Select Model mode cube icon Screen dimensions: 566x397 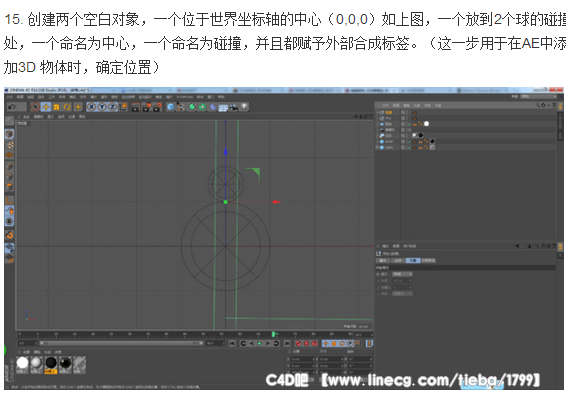pos(10,134)
